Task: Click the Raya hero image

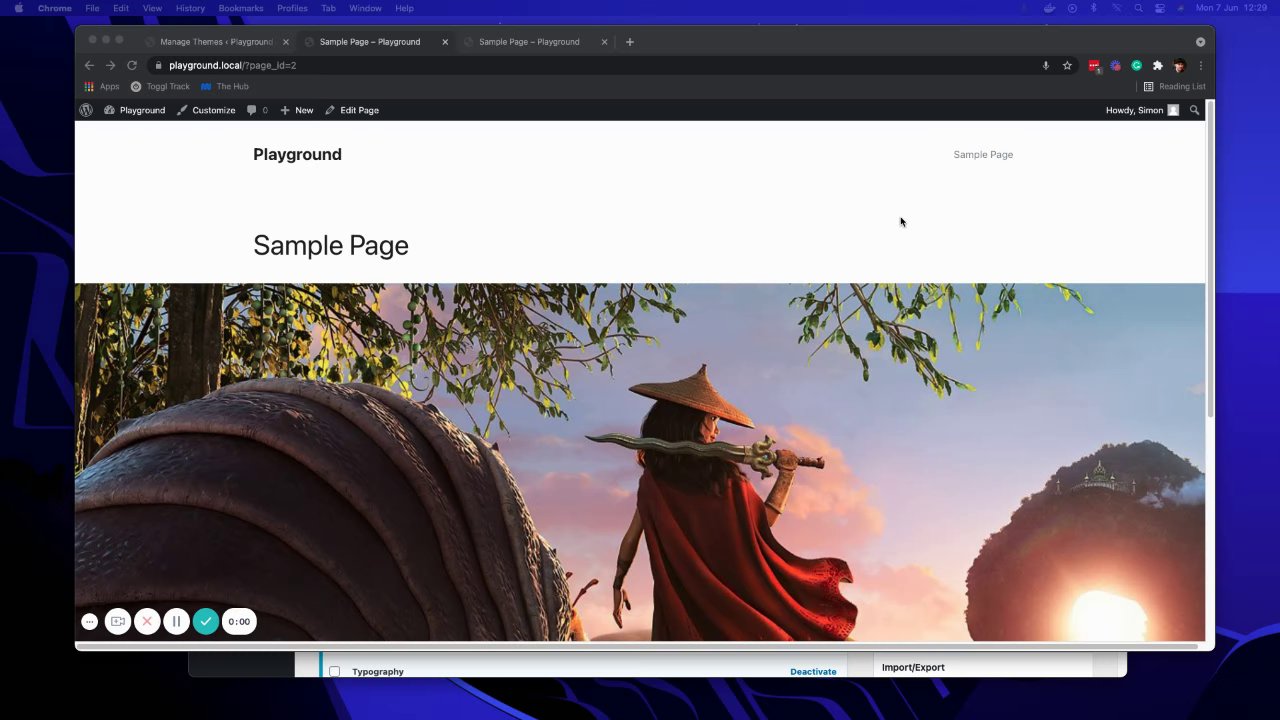Action: [640, 462]
